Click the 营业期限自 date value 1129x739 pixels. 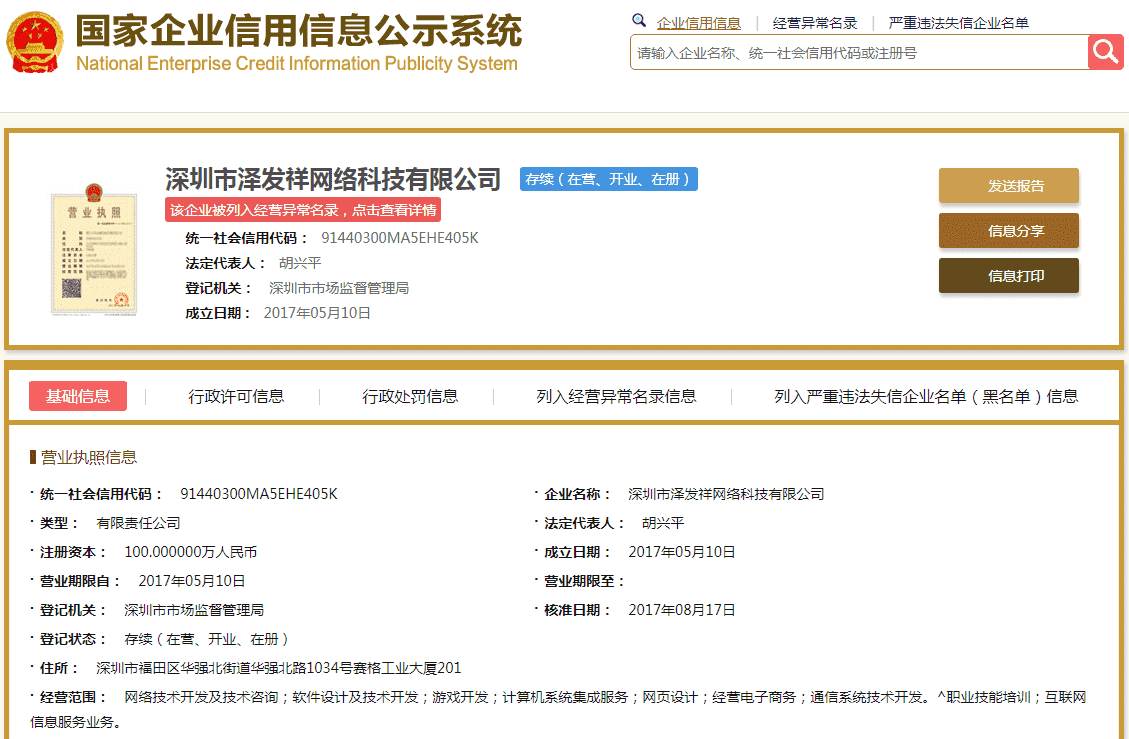tap(192, 581)
